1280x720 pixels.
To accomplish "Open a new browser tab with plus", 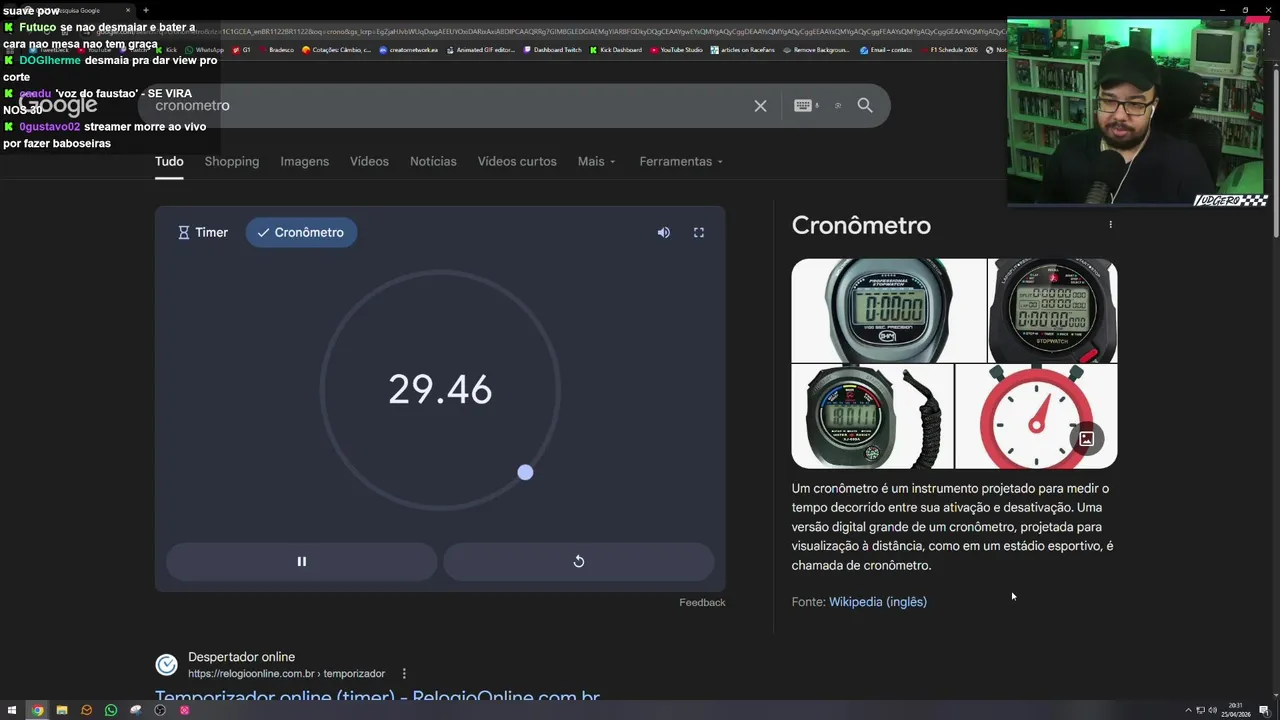I will click(x=146, y=10).
